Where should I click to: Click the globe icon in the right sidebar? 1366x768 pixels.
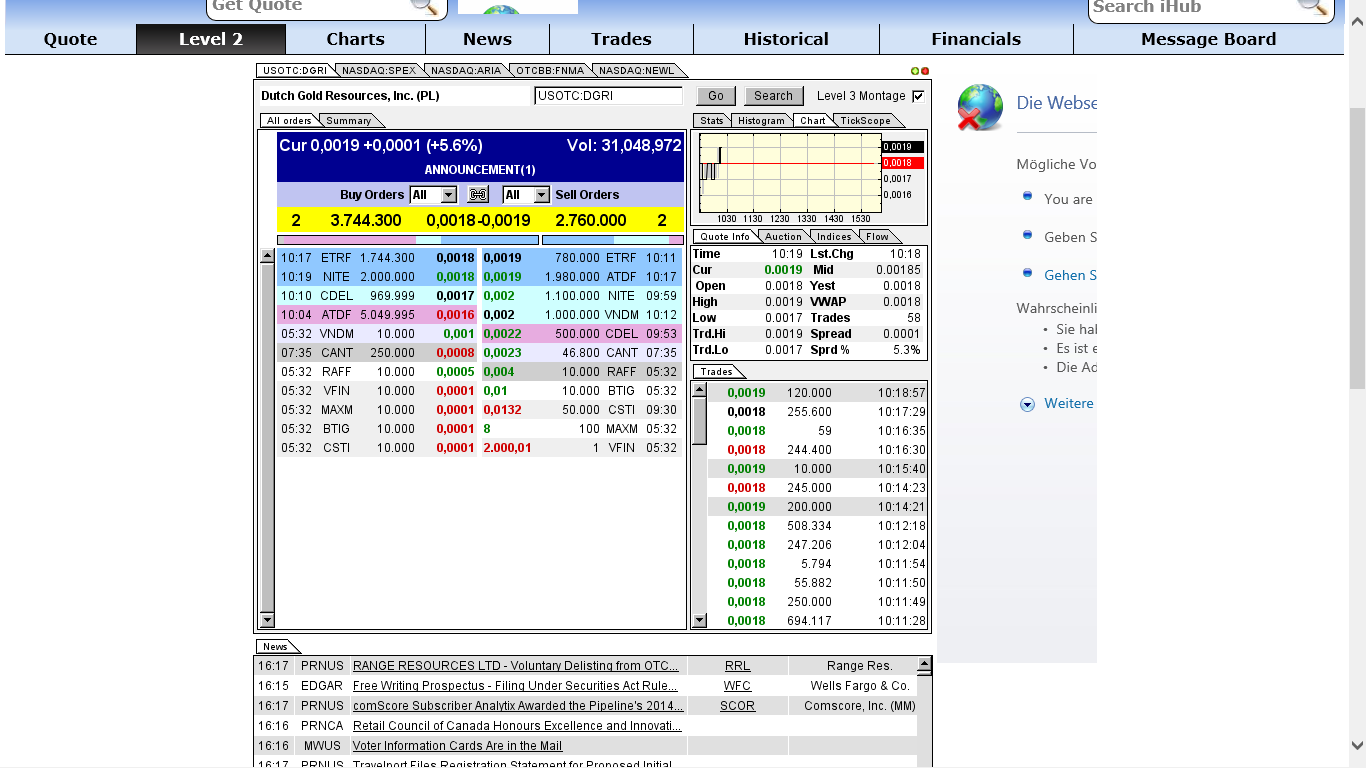(979, 108)
